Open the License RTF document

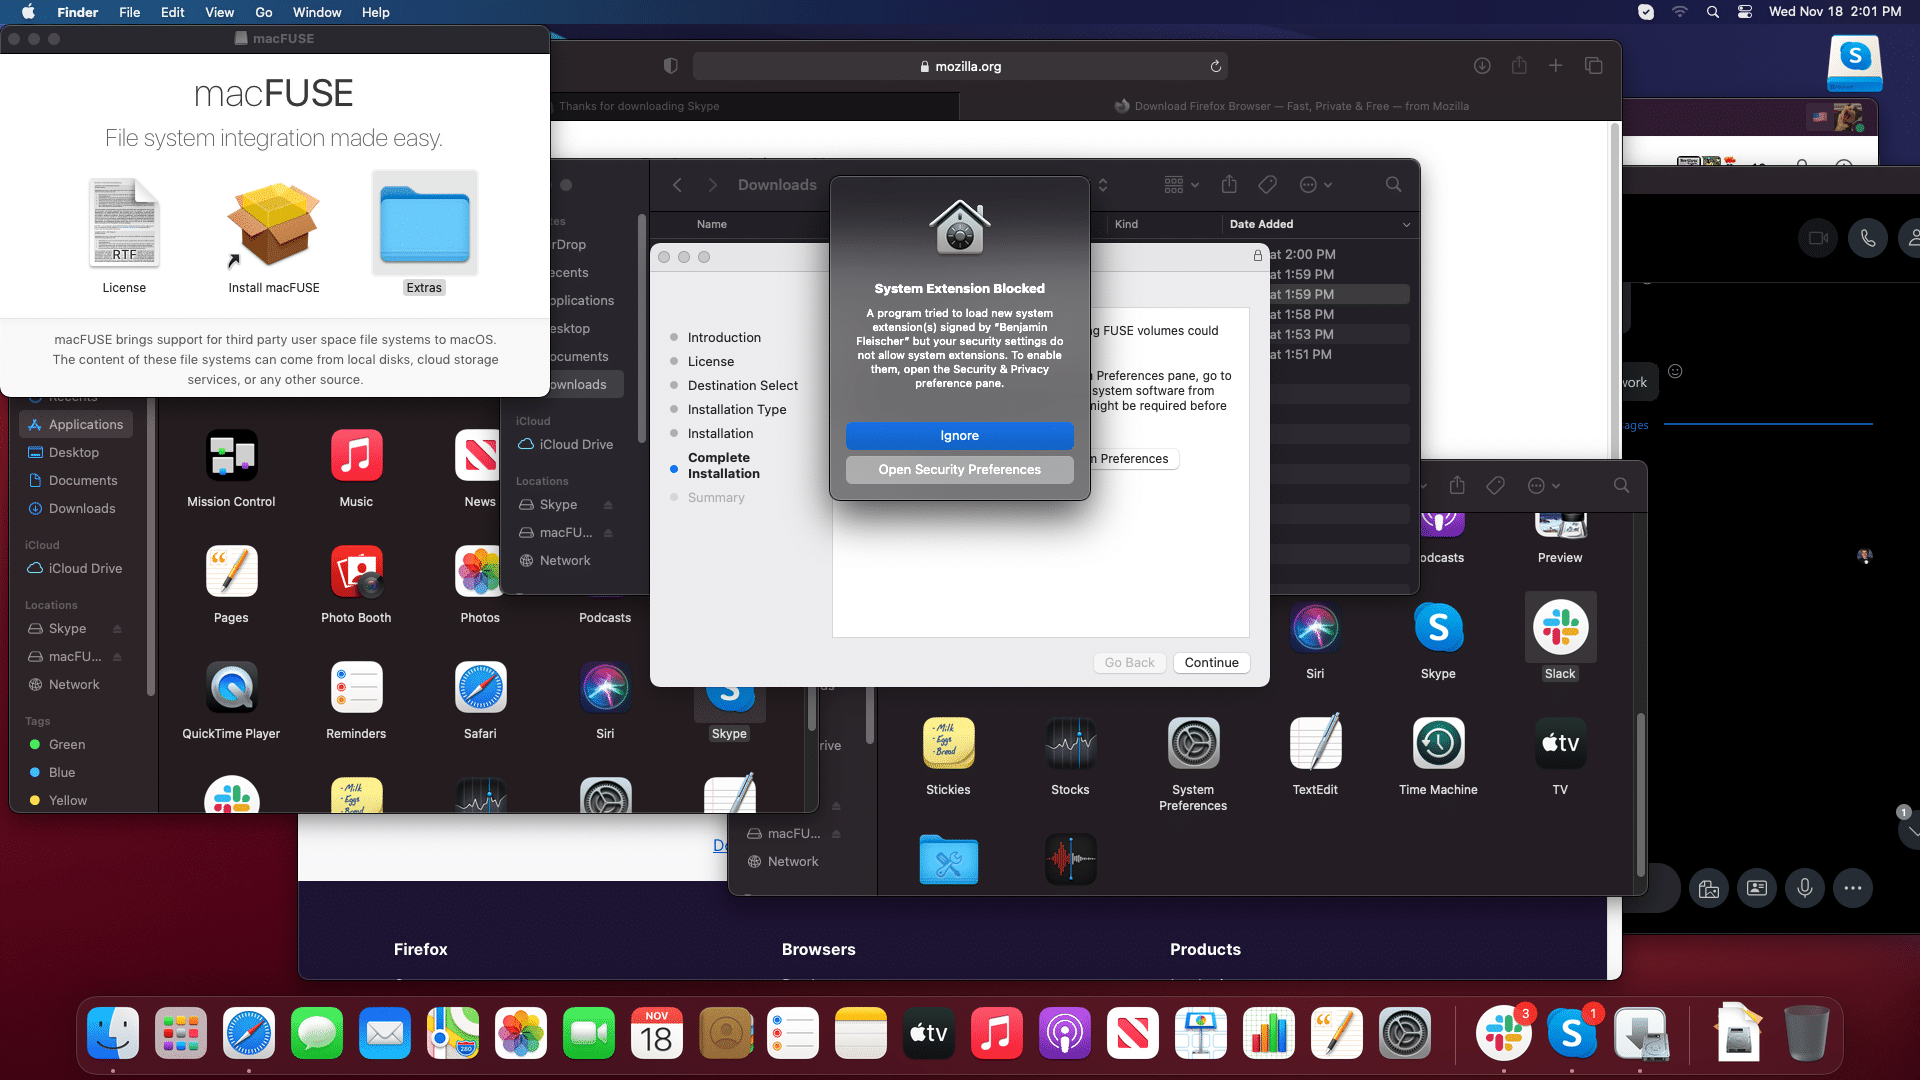point(124,224)
